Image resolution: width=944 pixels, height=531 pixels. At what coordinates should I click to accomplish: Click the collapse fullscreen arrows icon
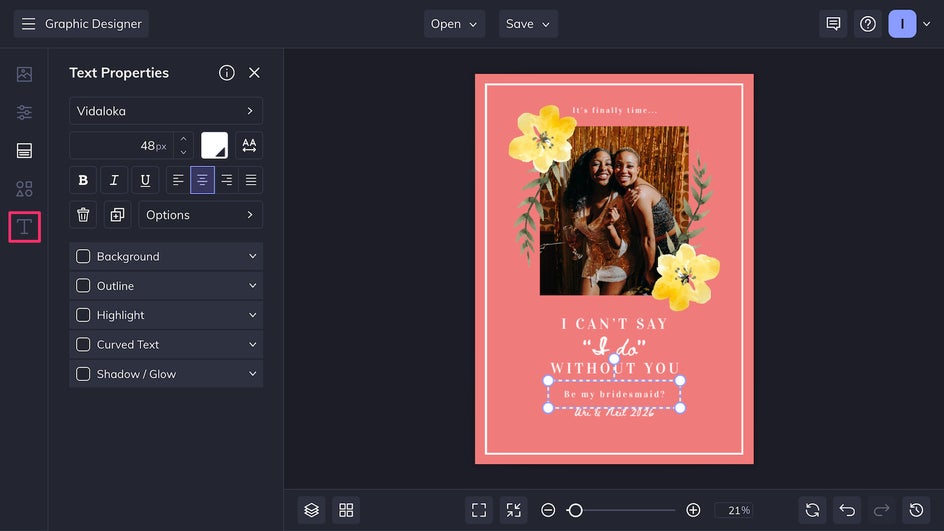tap(514, 511)
